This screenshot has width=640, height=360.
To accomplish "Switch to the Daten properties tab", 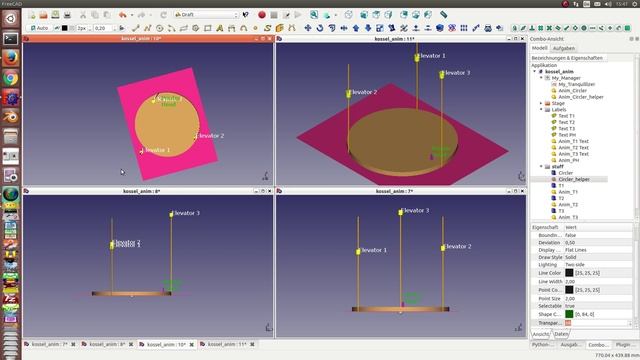I will click(x=561, y=334).
